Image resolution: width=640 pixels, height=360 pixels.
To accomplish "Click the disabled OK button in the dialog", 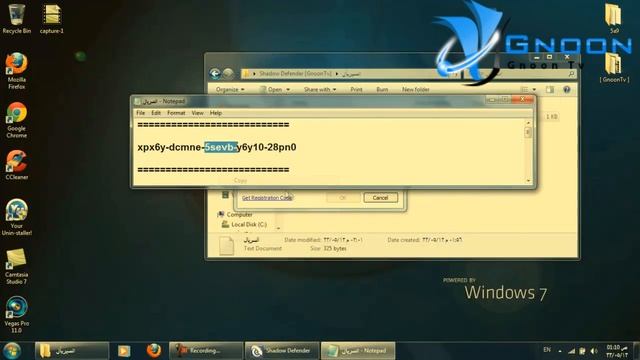I will [343, 198].
